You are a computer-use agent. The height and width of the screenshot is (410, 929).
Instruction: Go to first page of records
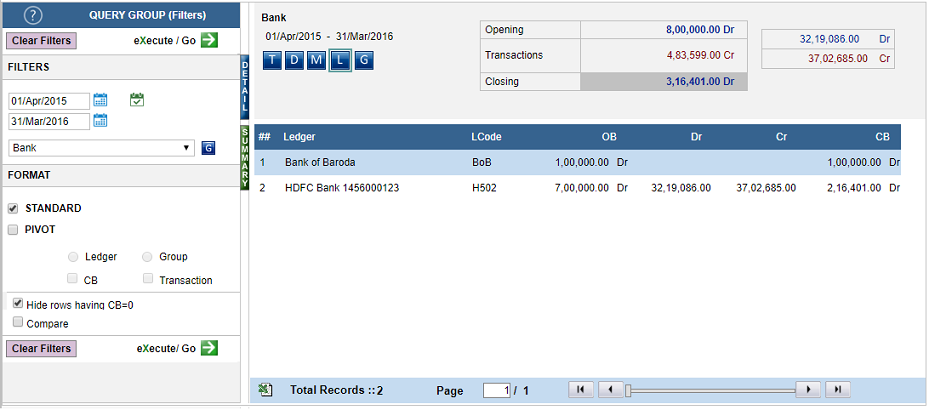(581, 389)
